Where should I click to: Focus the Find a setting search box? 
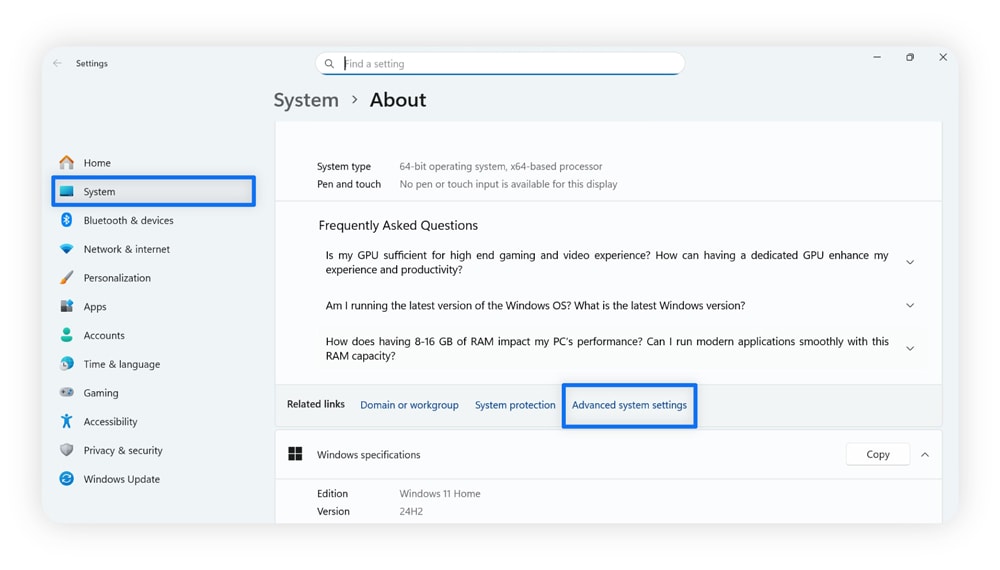(500, 63)
